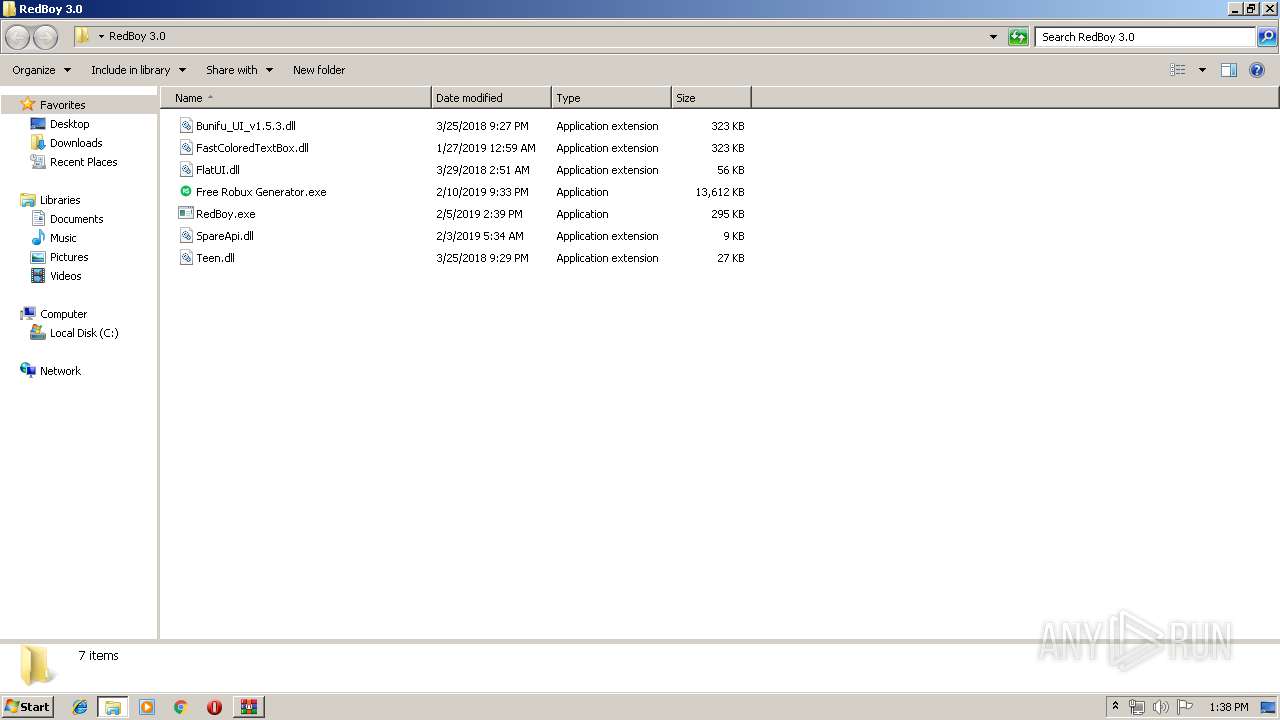This screenshot has width=1280, height=720.
Task: Open Desktop in Favorites
Action: coord(69,124)
